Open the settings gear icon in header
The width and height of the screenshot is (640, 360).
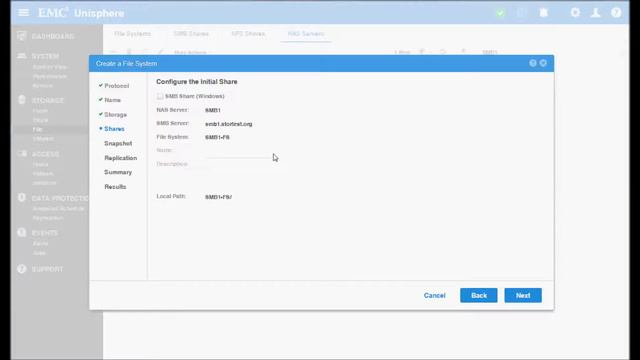point(575,13)
